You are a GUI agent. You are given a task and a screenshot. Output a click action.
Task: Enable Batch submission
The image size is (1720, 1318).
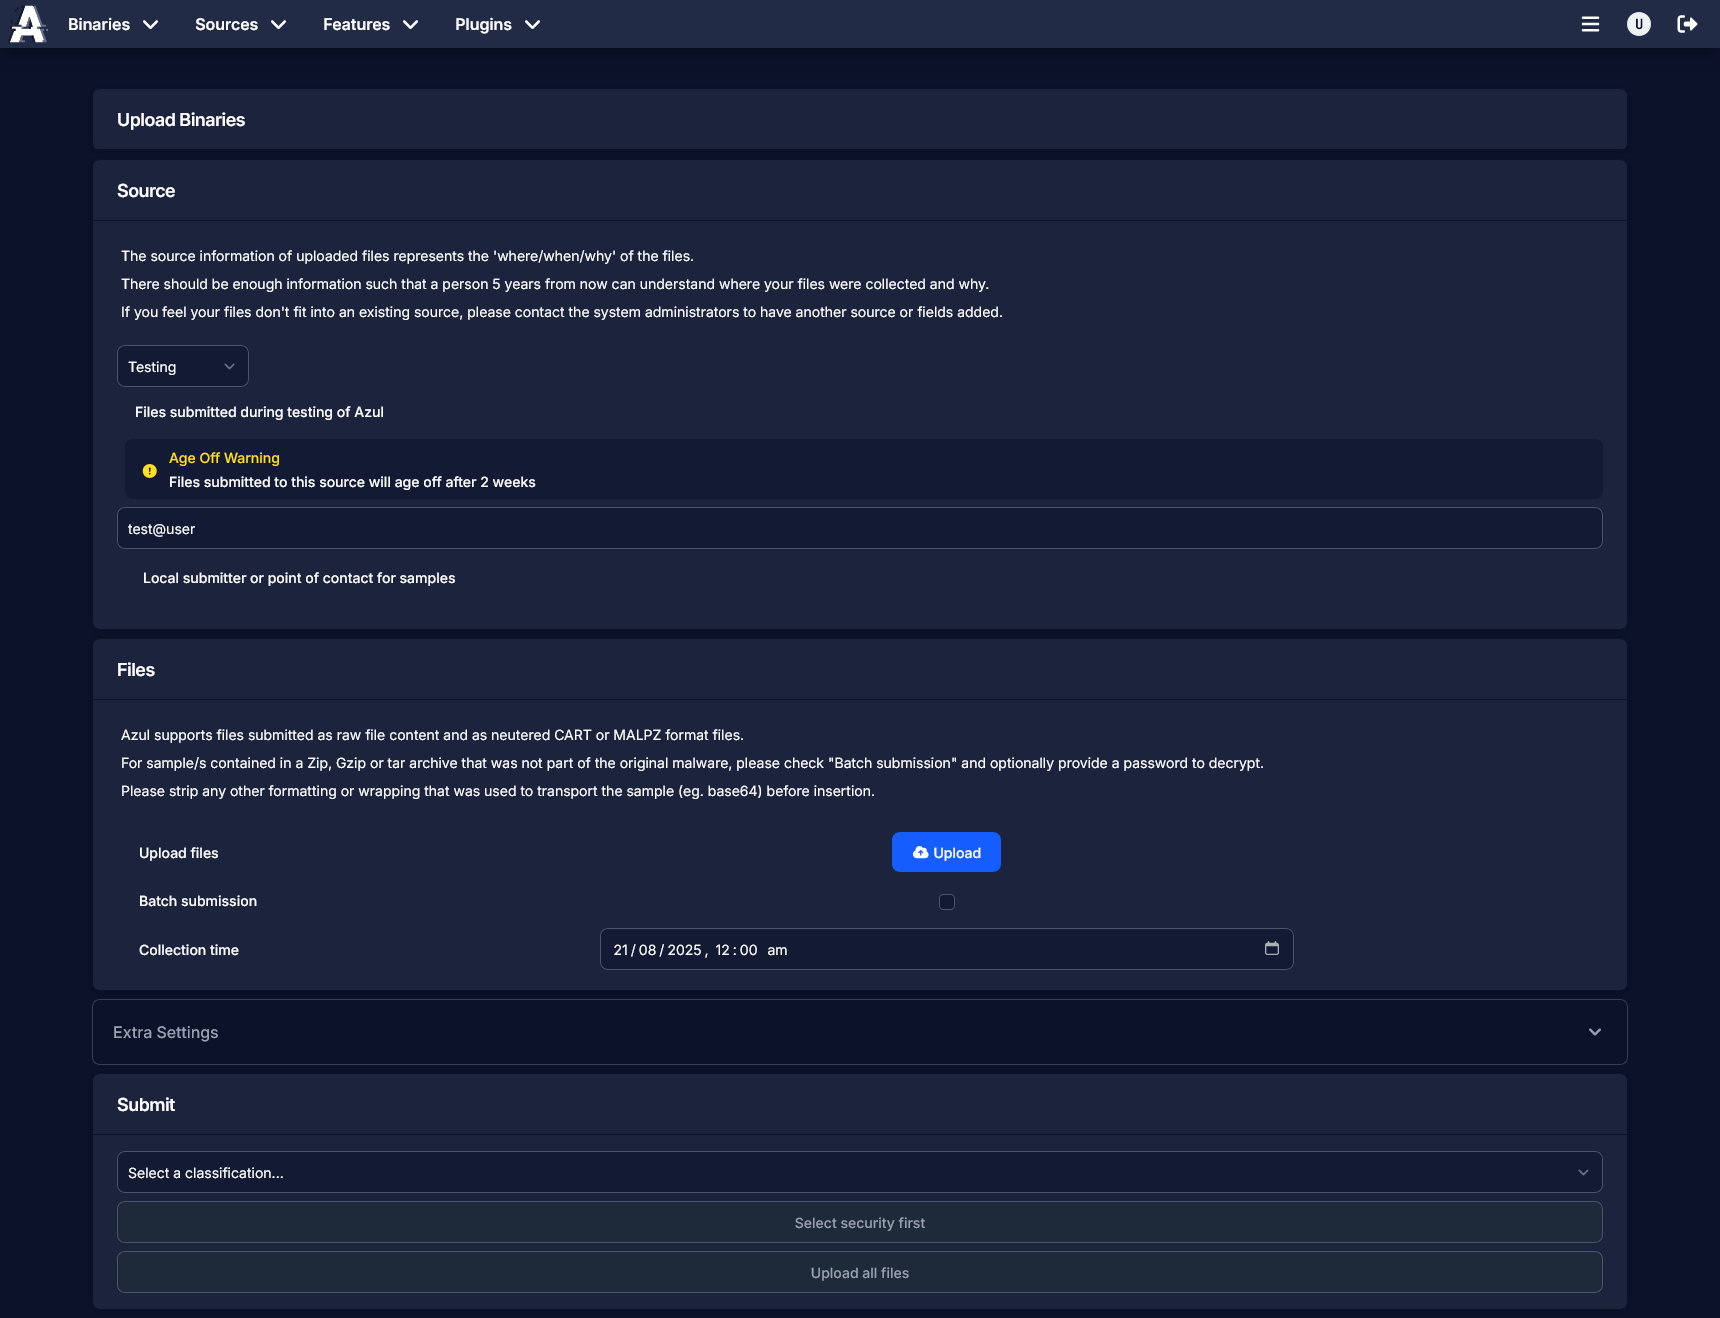point(946,901)
